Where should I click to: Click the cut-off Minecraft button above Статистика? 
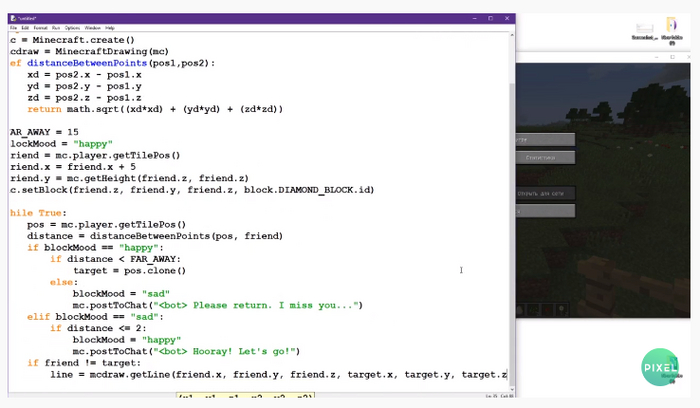pyautogui.click(x=545, y=140)
